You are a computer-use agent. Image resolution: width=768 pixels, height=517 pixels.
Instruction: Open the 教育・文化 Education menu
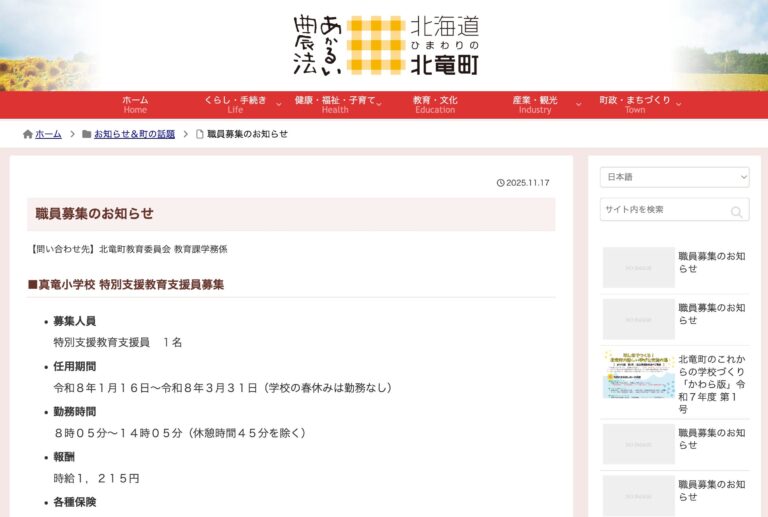click(x=435, y=104)
